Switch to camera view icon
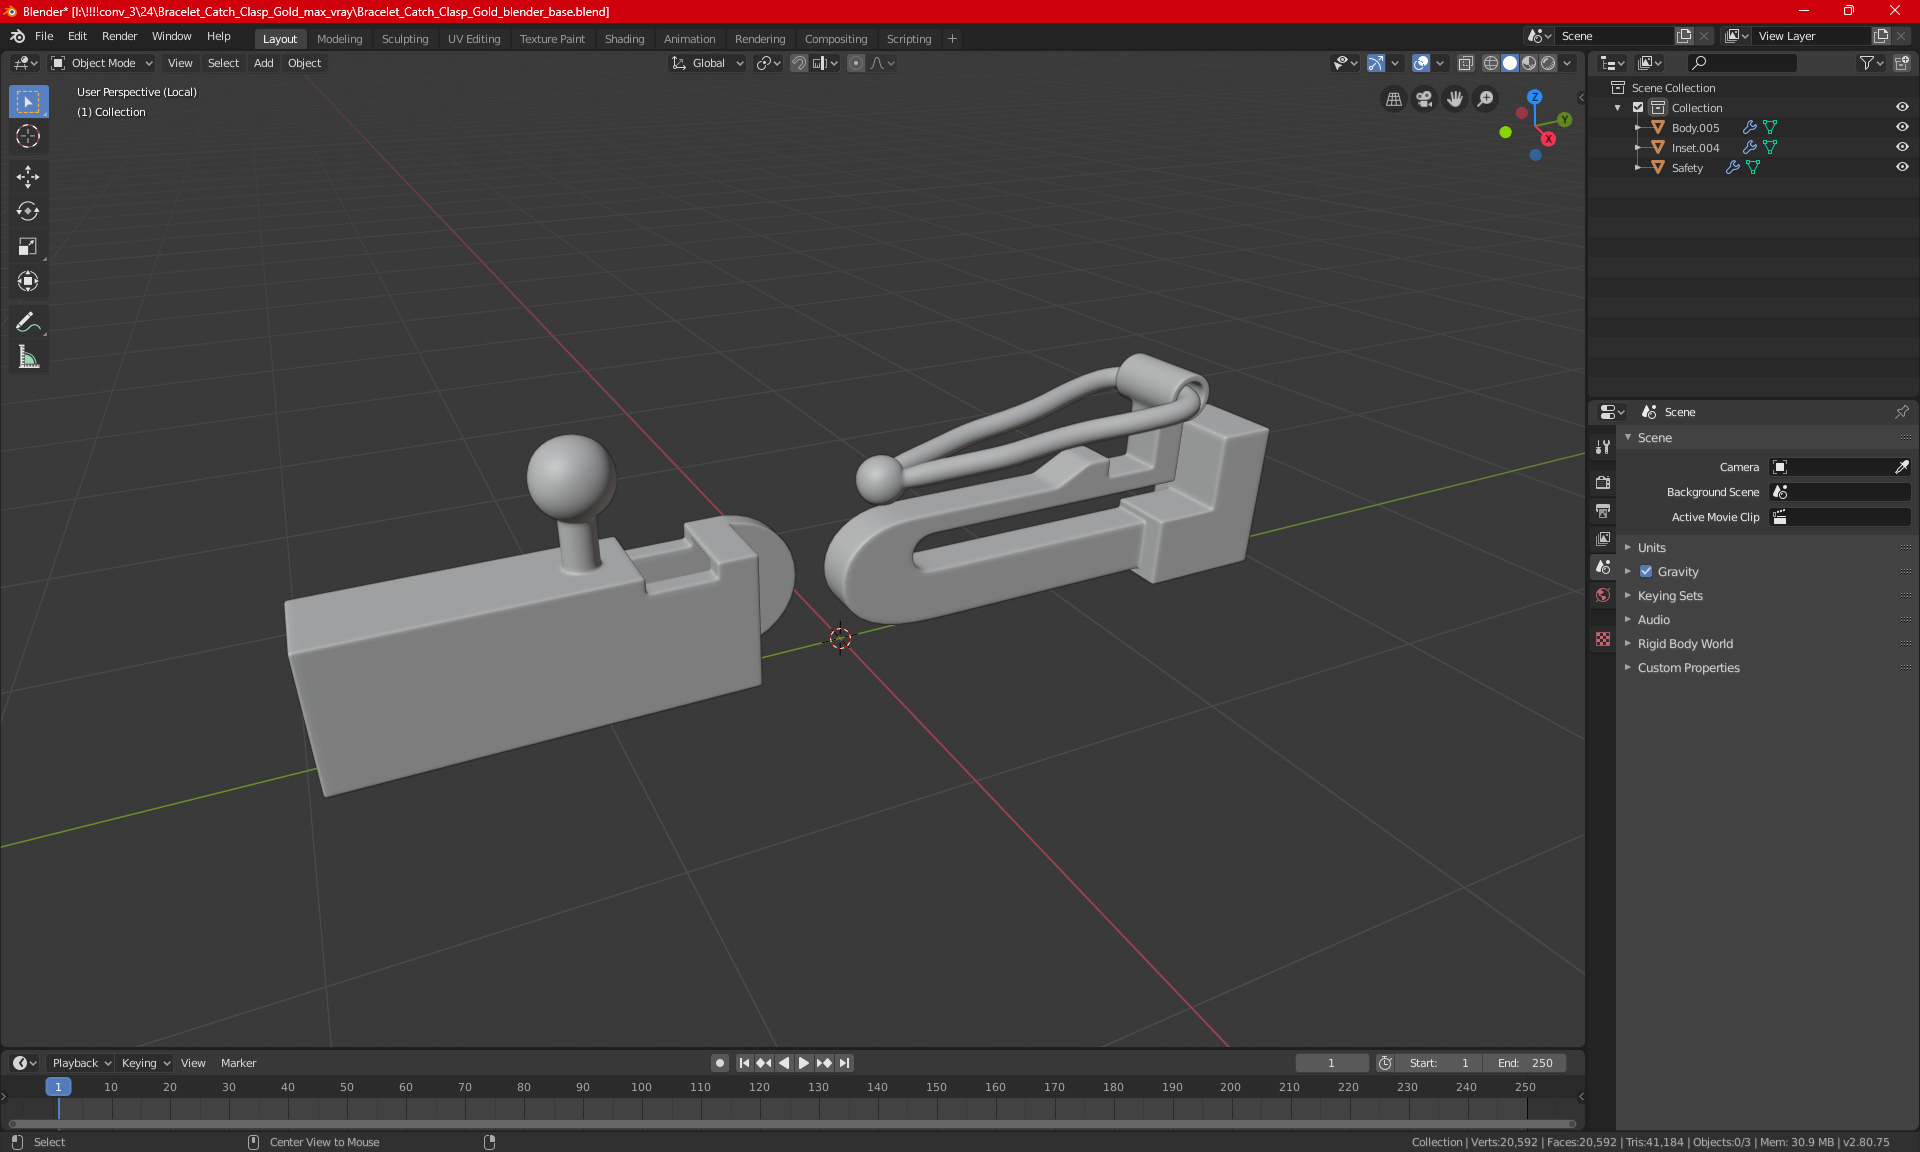 (x=1424, y=99)
